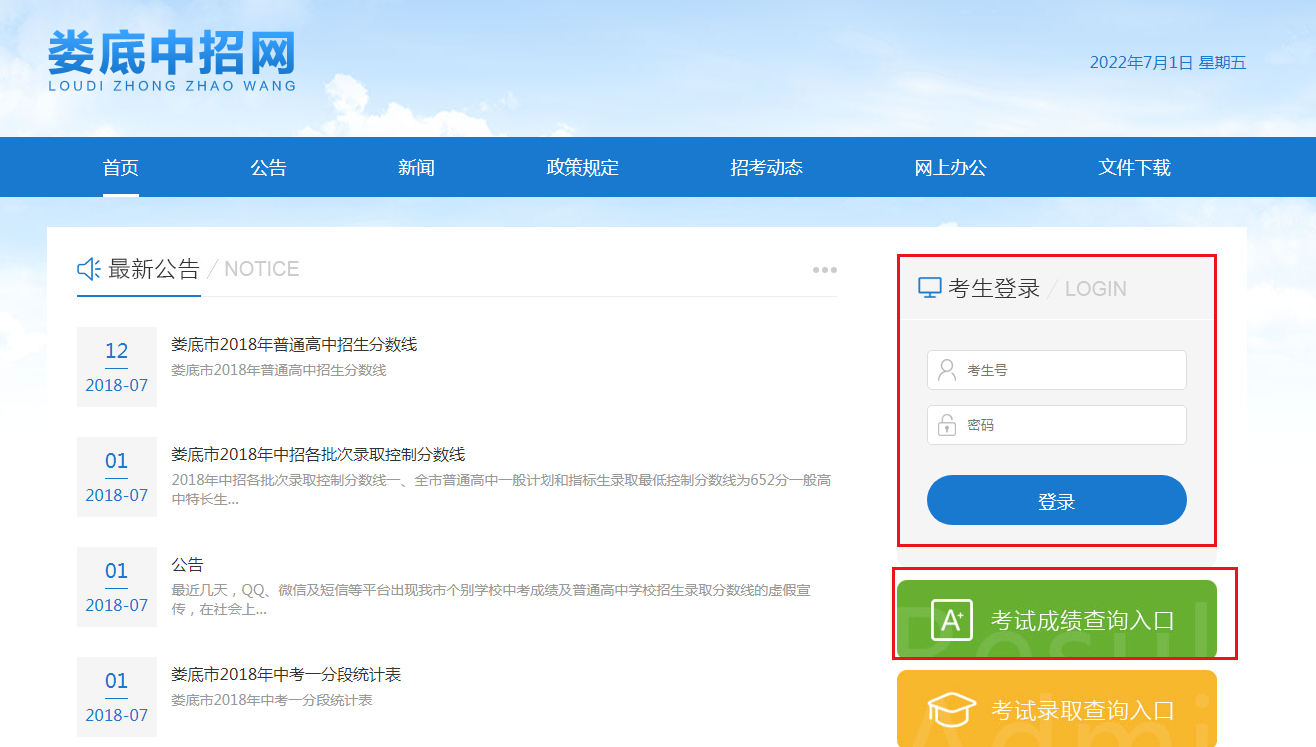
Task: Open the 文件下载 page
Action: coord(1134,168)
